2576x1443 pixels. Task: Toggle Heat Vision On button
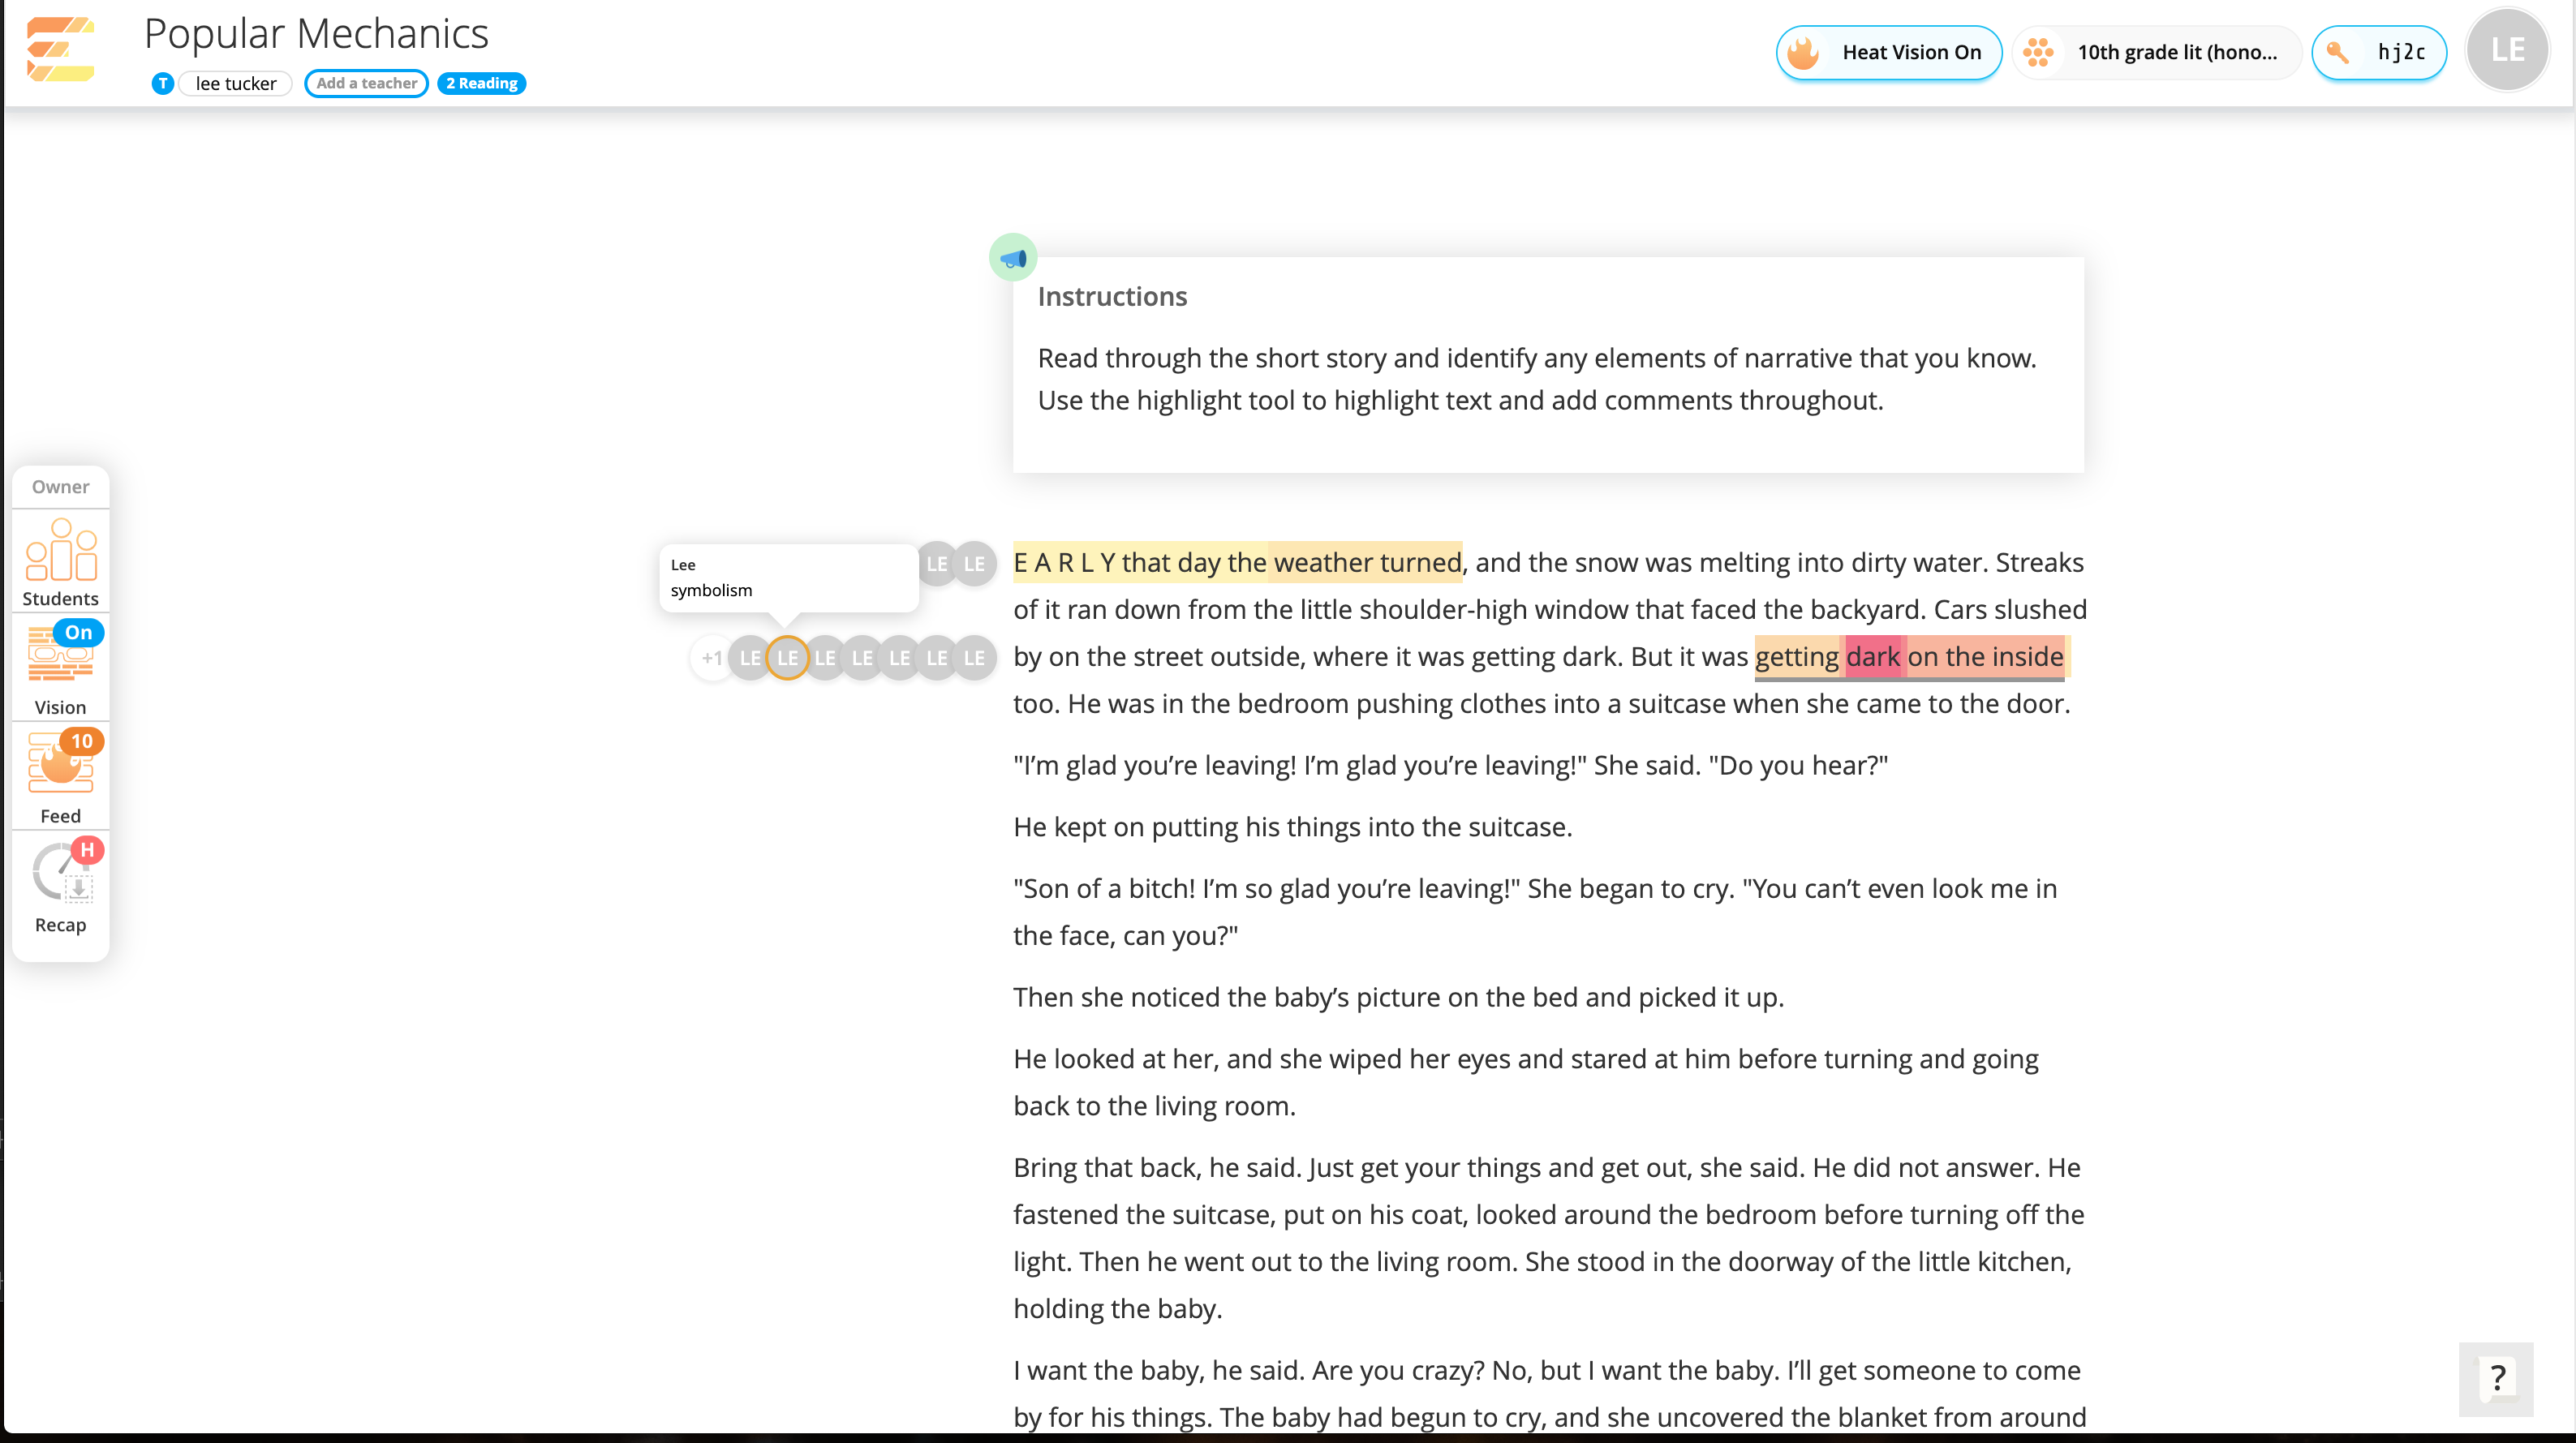click(x=1888, y=52)
